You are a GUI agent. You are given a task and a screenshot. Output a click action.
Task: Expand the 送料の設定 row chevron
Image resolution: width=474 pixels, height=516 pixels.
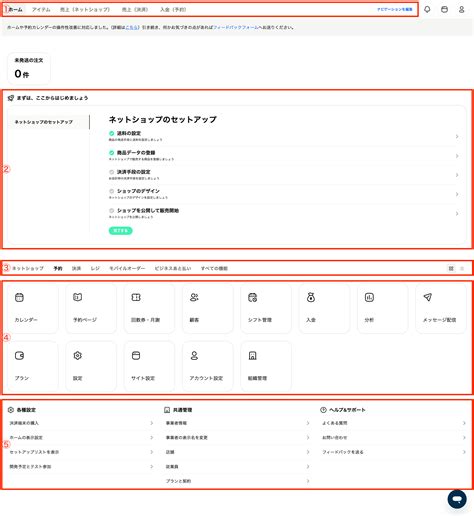457,136
